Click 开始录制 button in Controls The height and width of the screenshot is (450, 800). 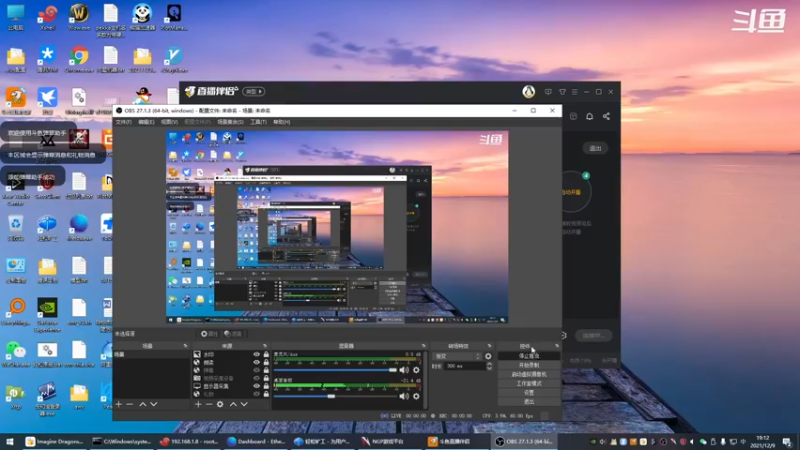pyautogui.click(x=529, y=365)
